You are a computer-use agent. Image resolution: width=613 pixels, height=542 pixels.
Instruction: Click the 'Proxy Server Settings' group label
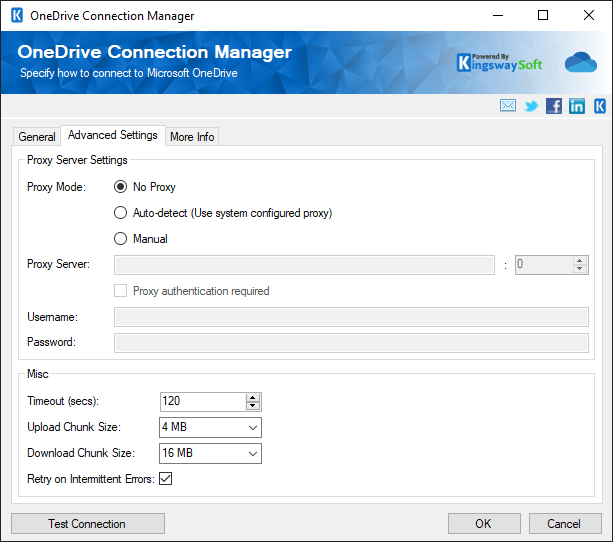pos(77,160)
